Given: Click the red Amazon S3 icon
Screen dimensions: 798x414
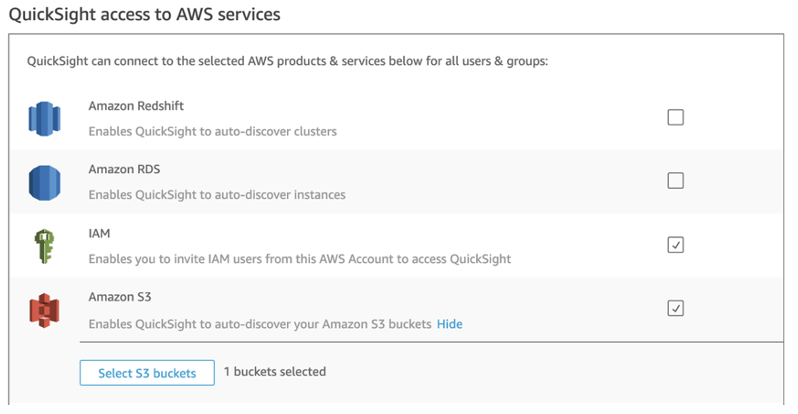Looking at the screenshot, I should [x=45, y=309].
